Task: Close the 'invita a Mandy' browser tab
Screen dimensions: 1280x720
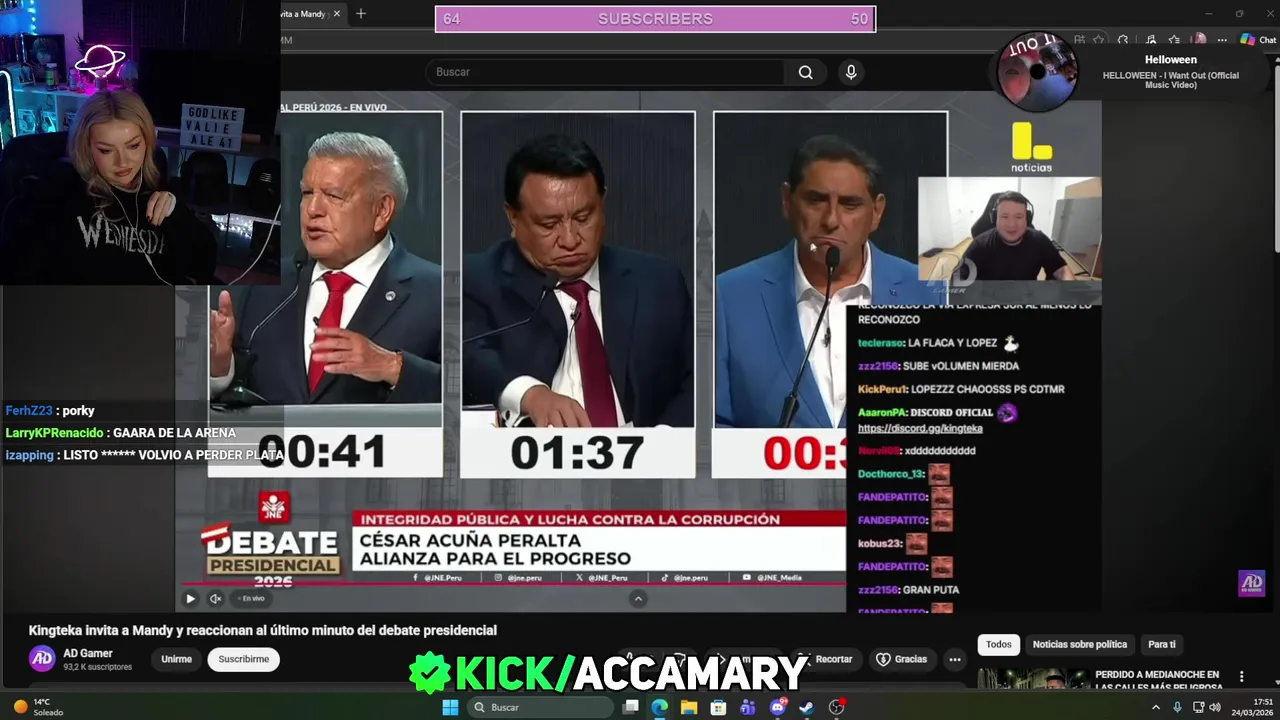Action: tap(337, 14)
